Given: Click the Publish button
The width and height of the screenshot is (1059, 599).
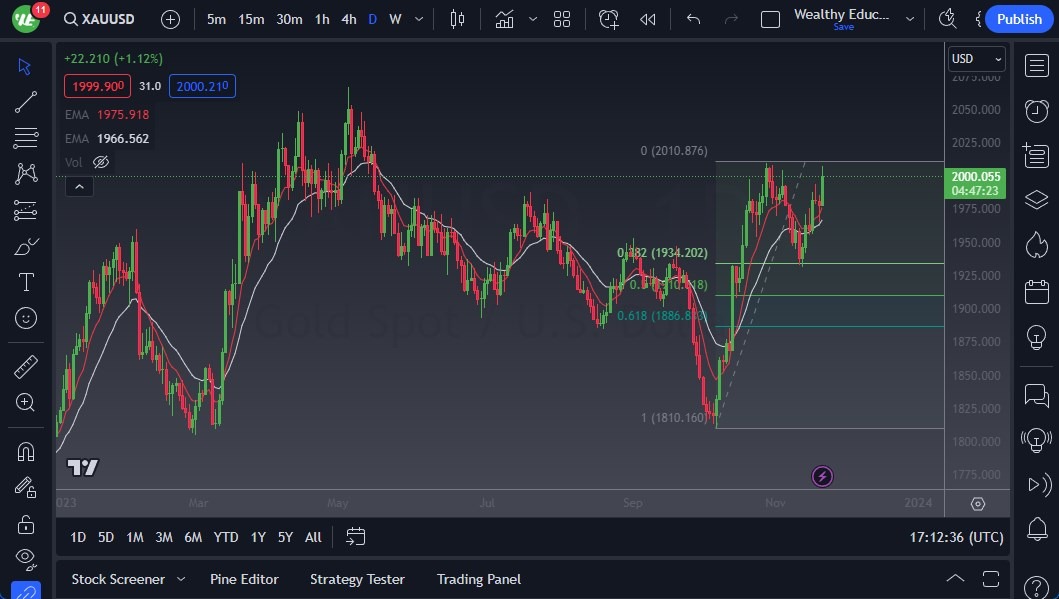Looking at the screenshot, I should click(x=1019, y=19).
